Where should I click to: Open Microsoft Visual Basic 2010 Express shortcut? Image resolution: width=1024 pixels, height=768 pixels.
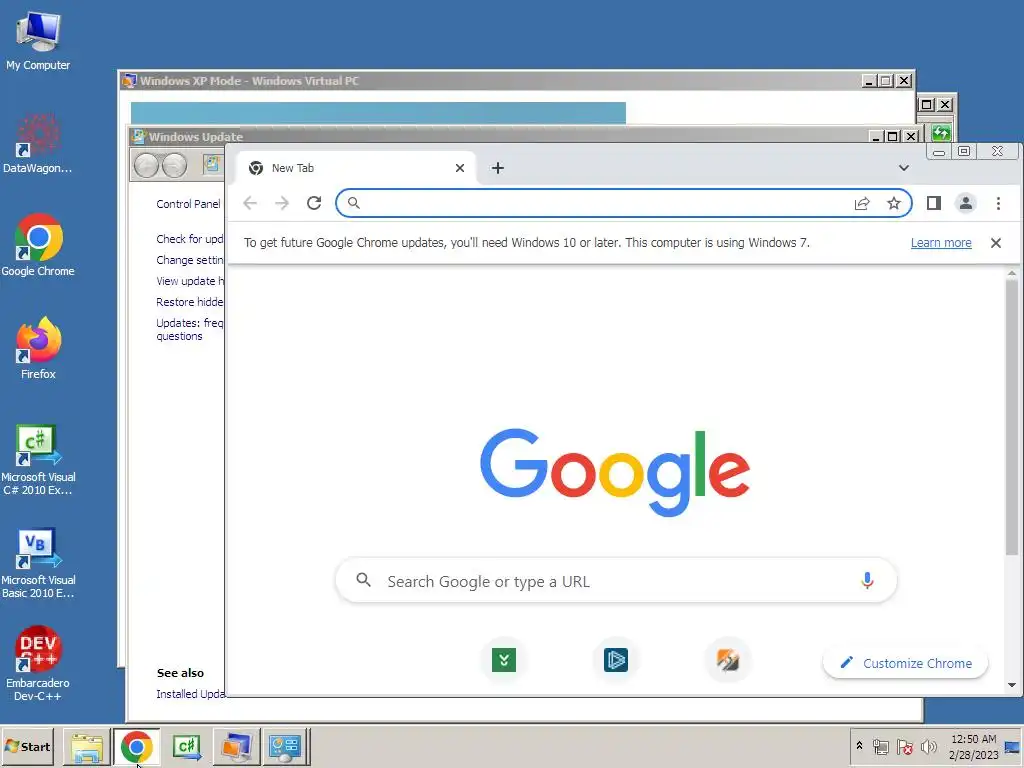pos(38,563)
